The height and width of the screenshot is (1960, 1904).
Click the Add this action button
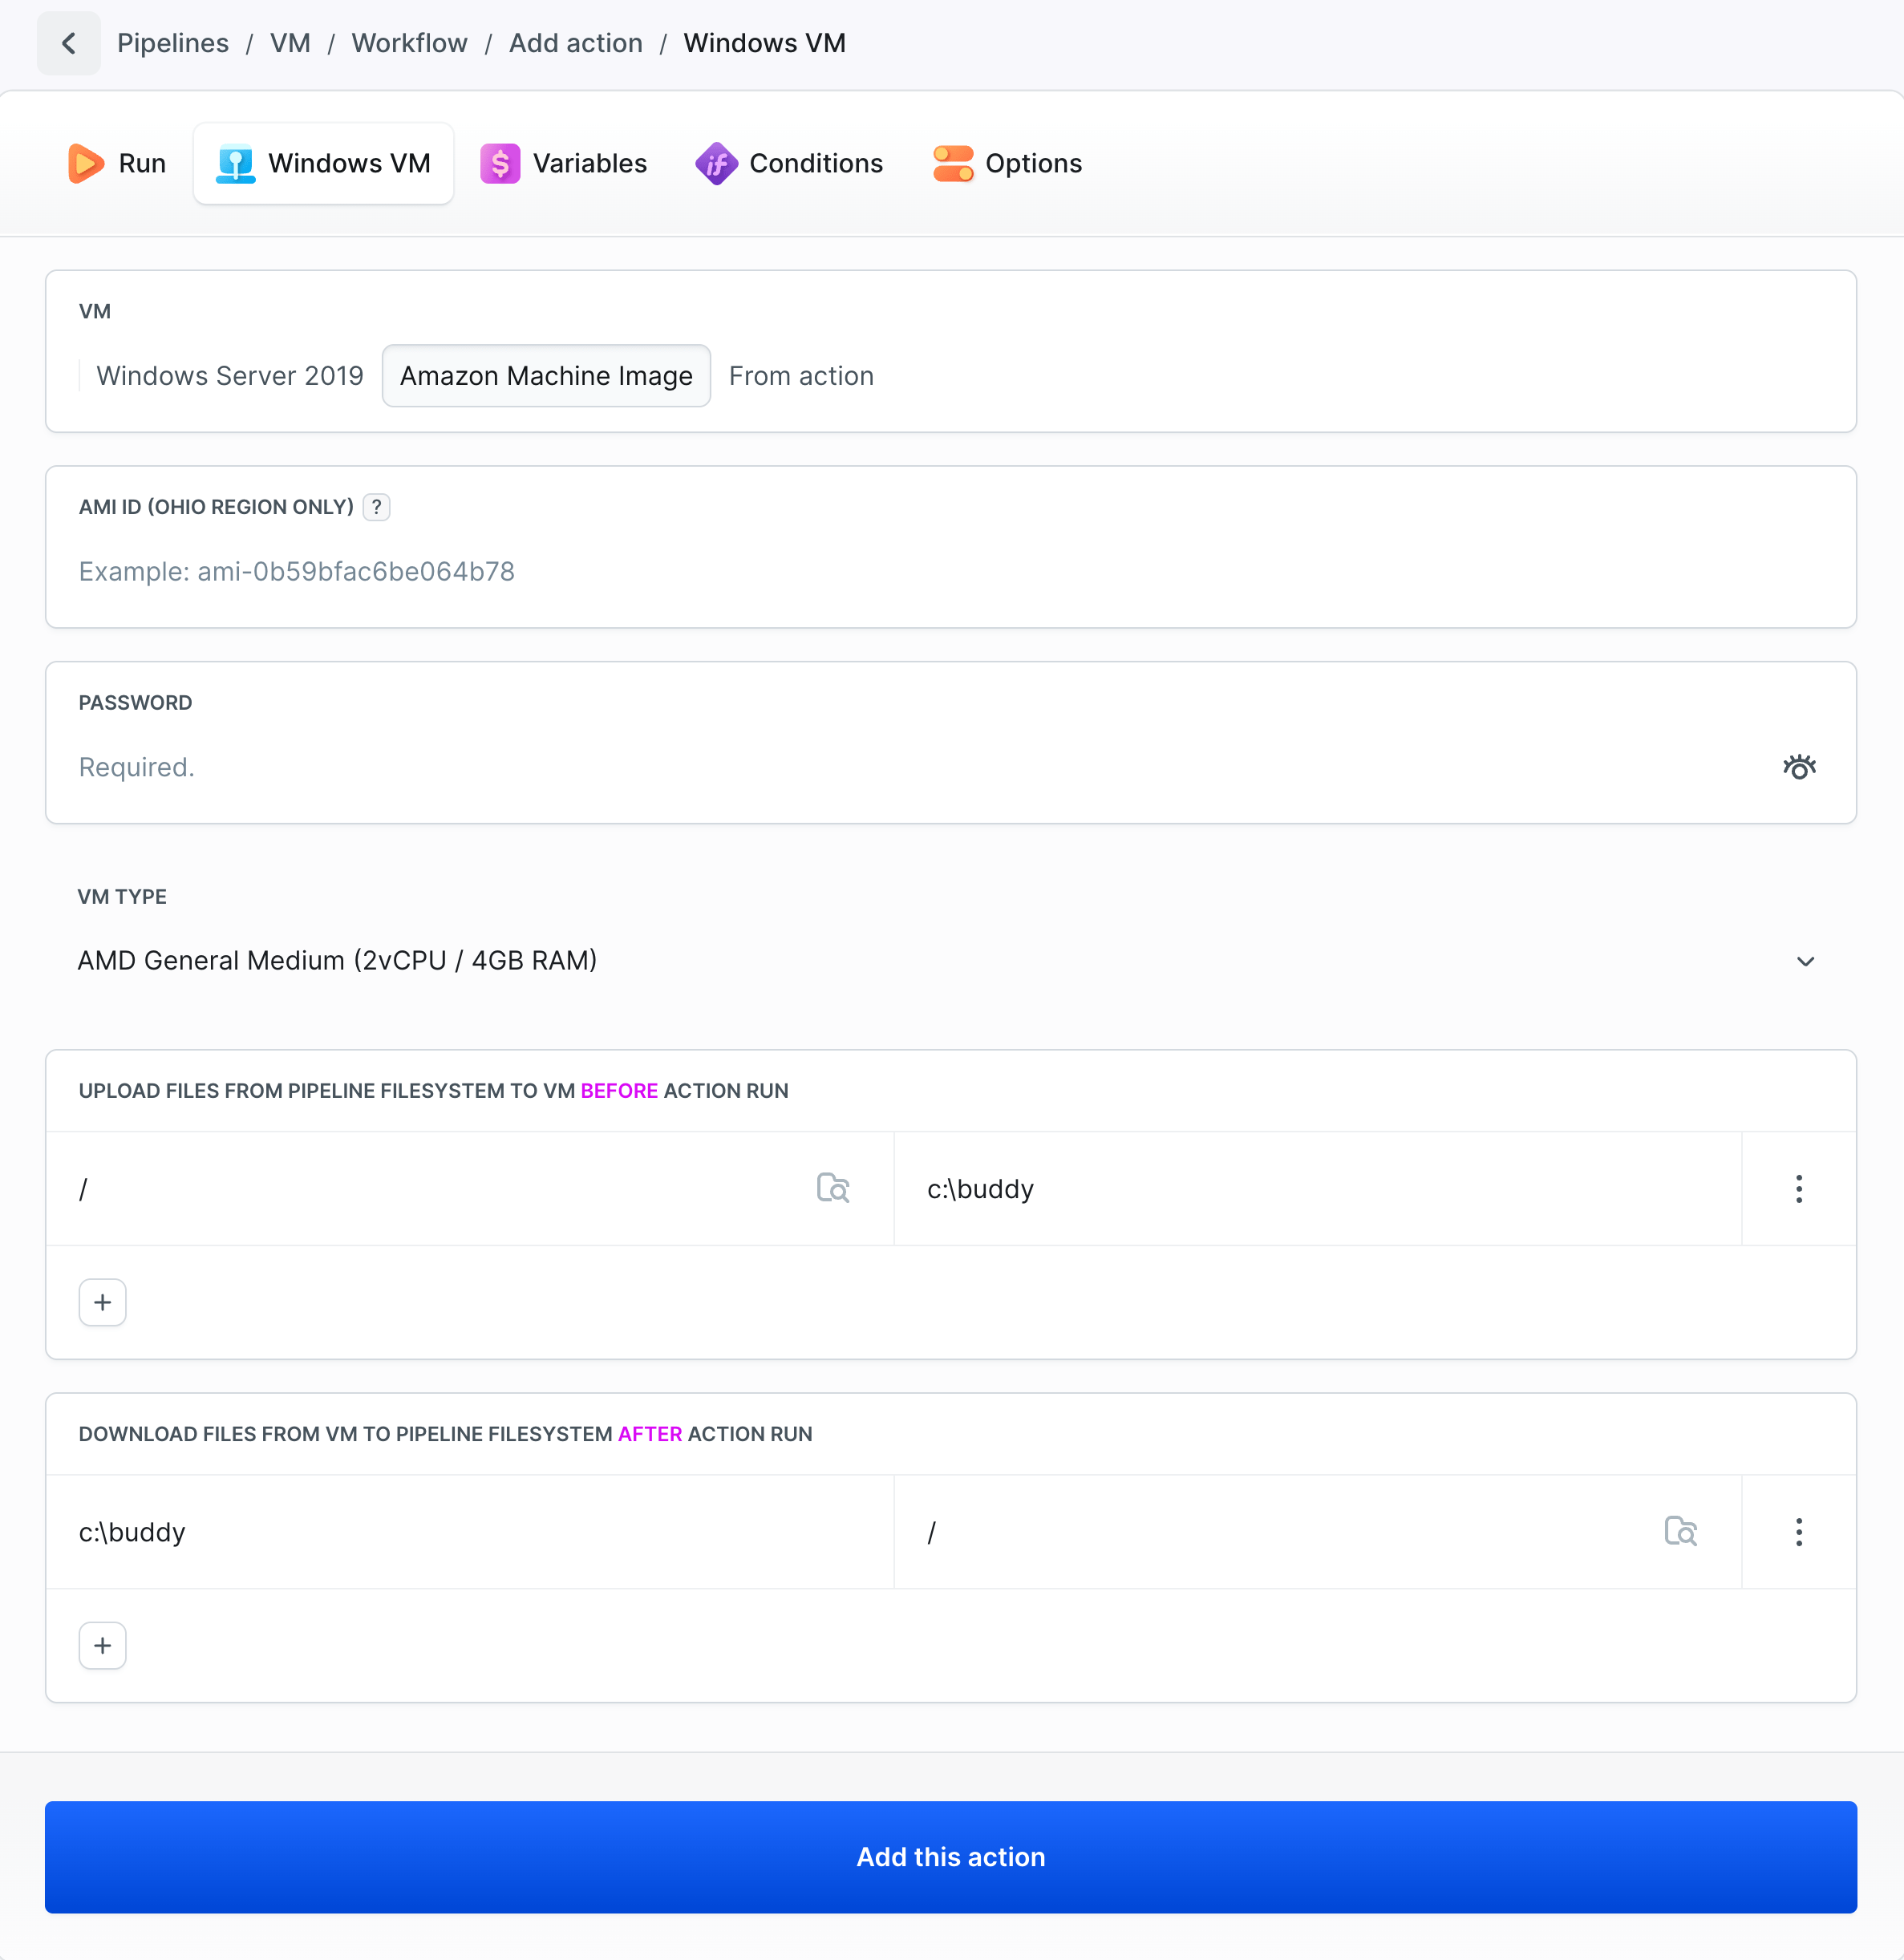point(950,1856)
